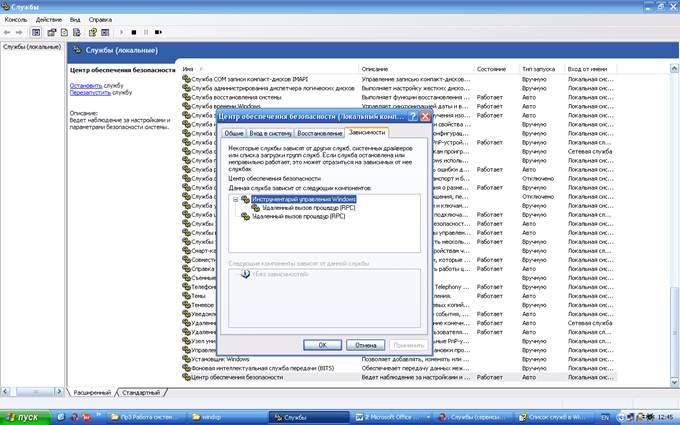Image resolution: width=680 pixels, height=425 pixels.
Task: Sort by the Вход от имени column header
Action: coord(591,69)
